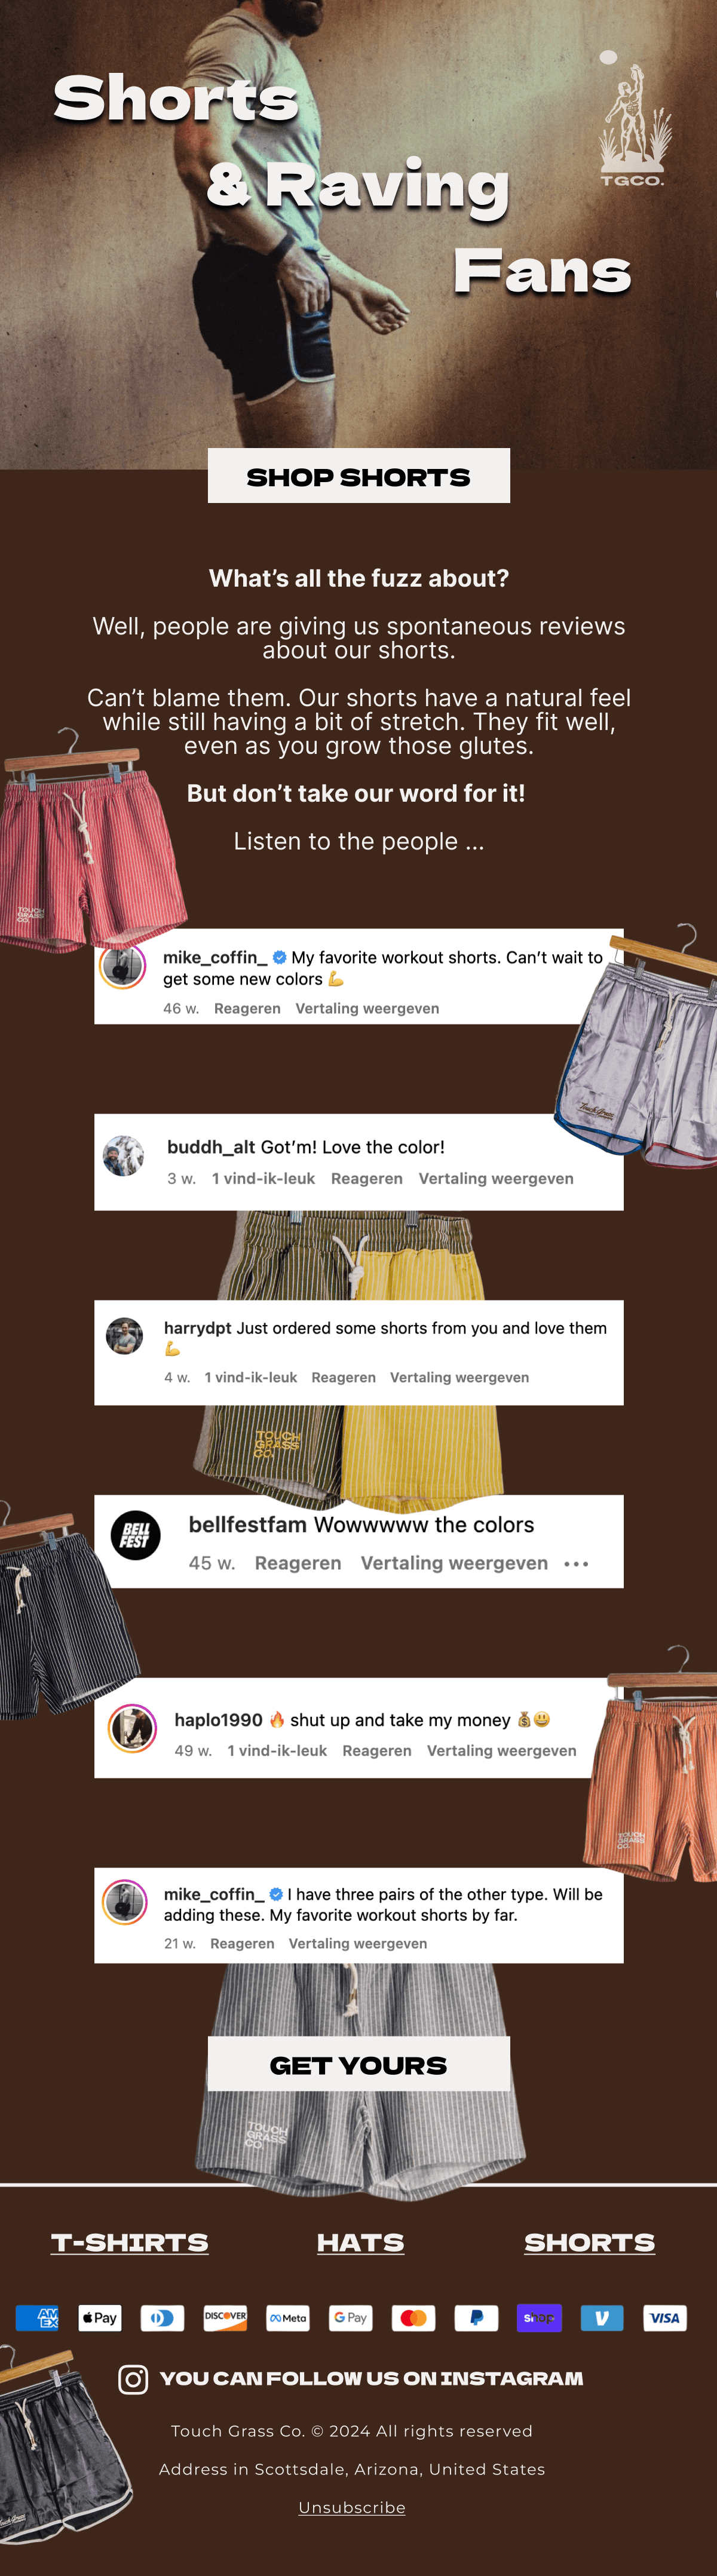The width and height of the screenshot is (717, 2576).
Task: Click the Unsubscribe link
Action: 352,2507
